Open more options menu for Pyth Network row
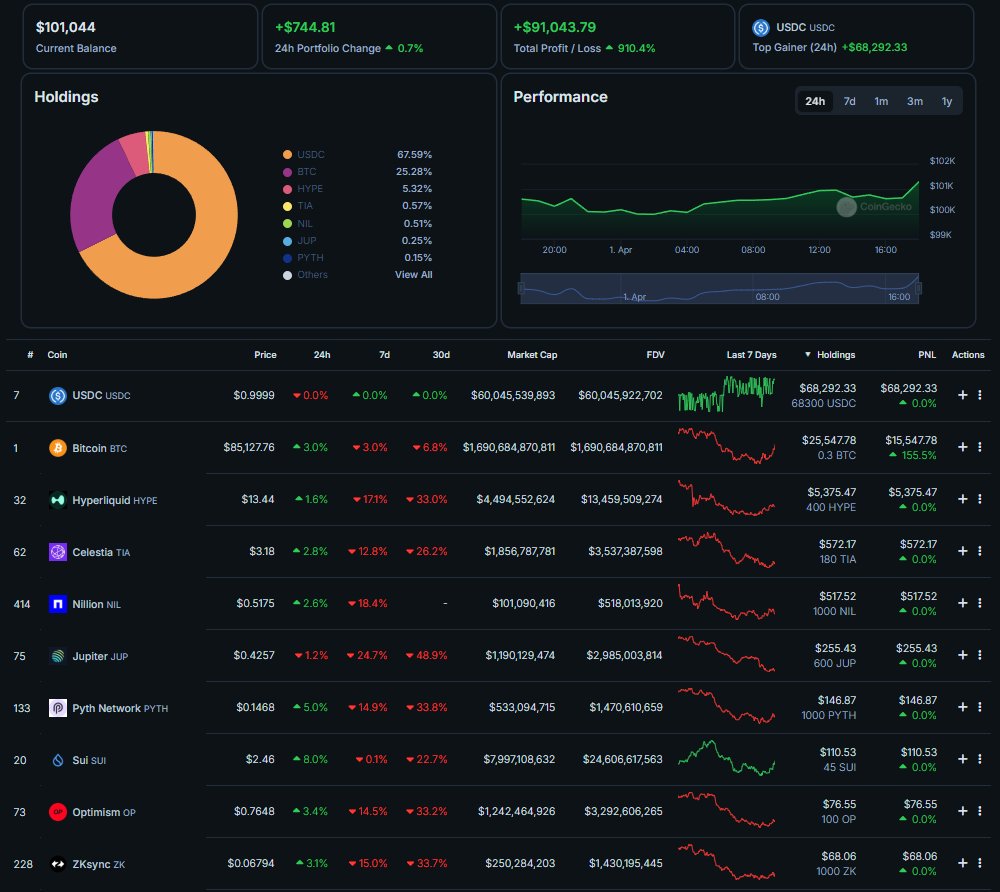The image size is (1000, 892). (x=980, y=706)
